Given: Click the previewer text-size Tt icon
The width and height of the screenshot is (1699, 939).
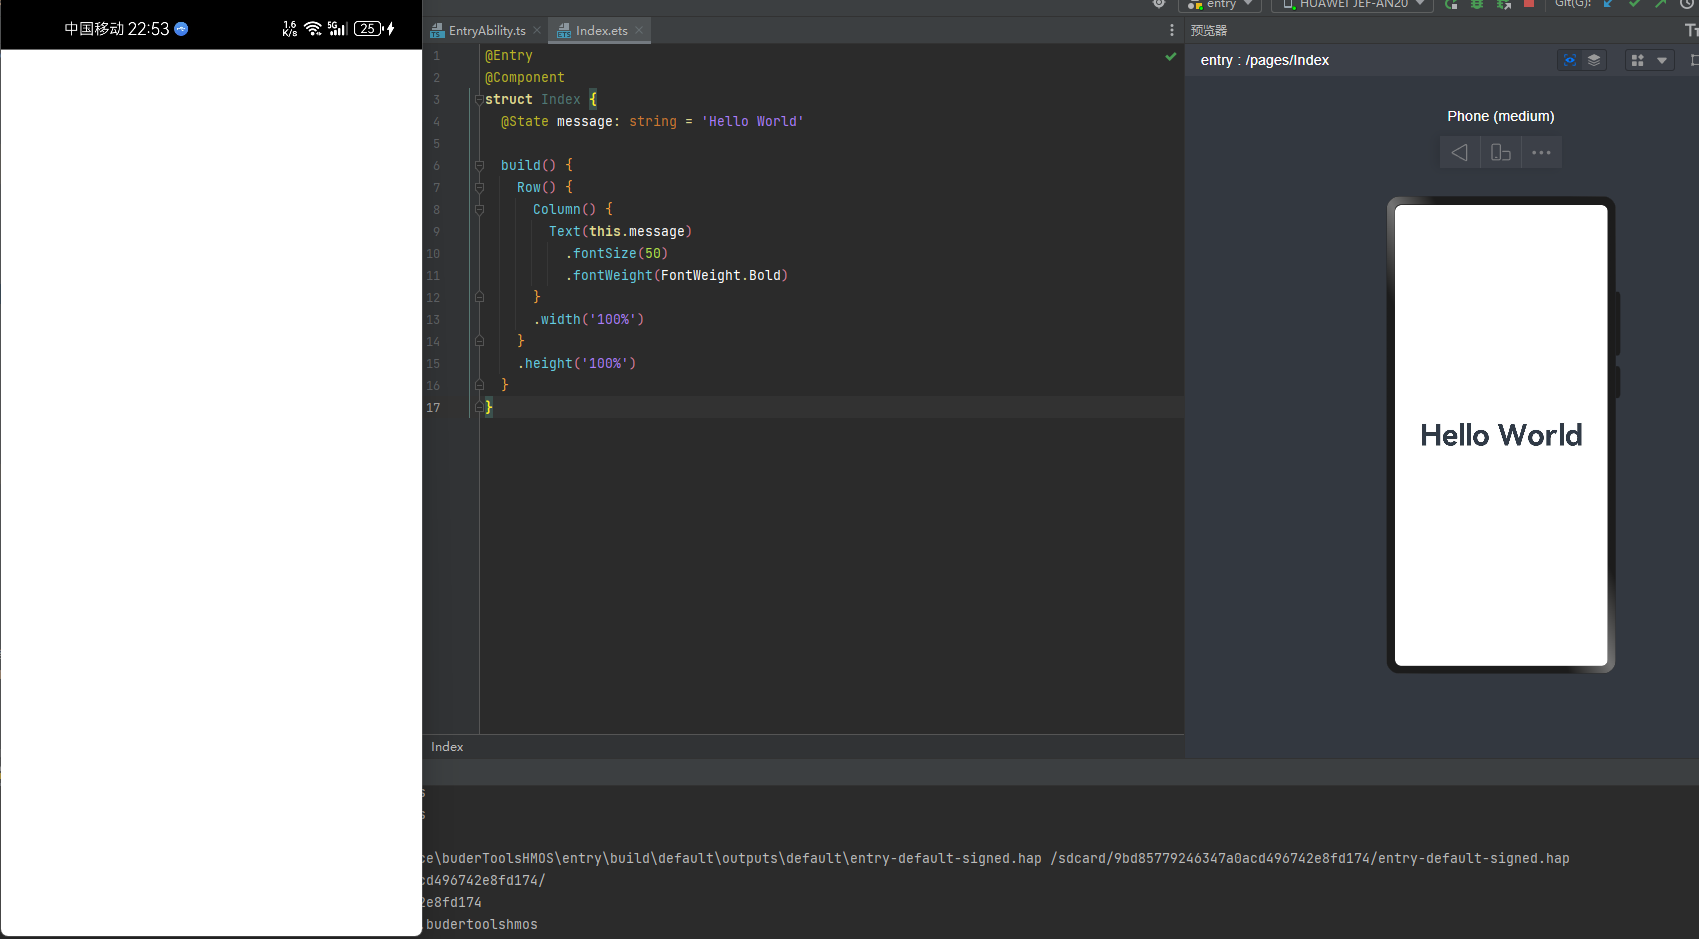Looking at the screenshot, I should (x=1692, y=31).
